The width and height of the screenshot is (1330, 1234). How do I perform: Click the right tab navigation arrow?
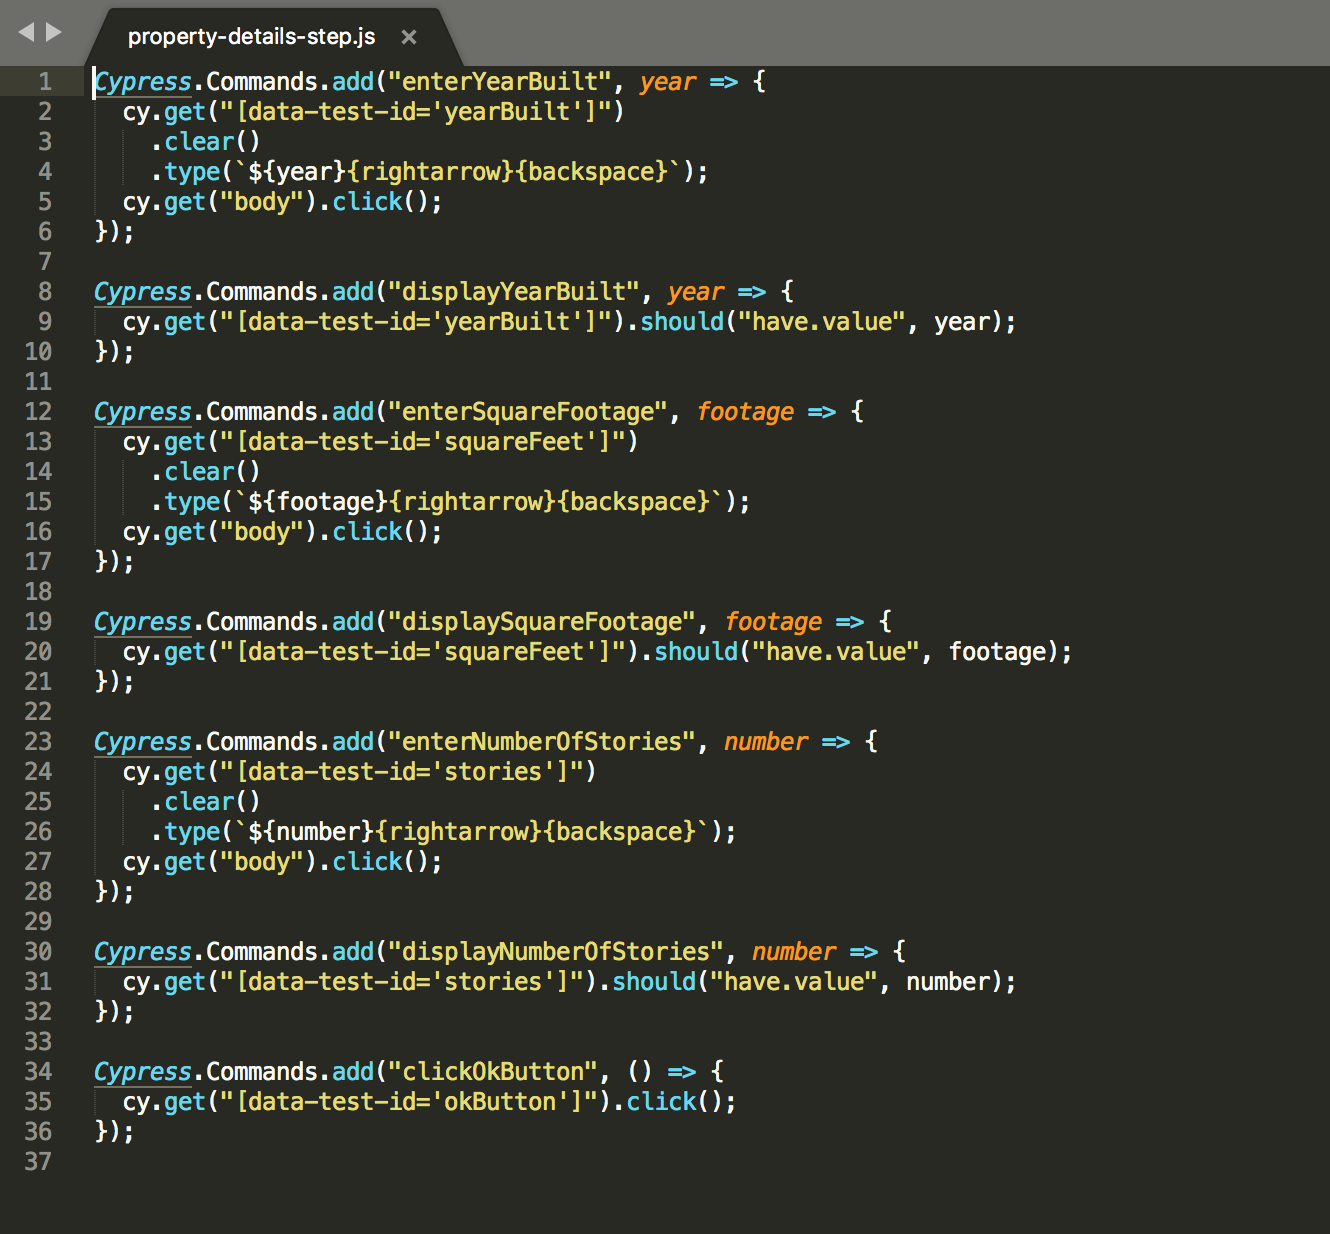(x=54, y=33)
